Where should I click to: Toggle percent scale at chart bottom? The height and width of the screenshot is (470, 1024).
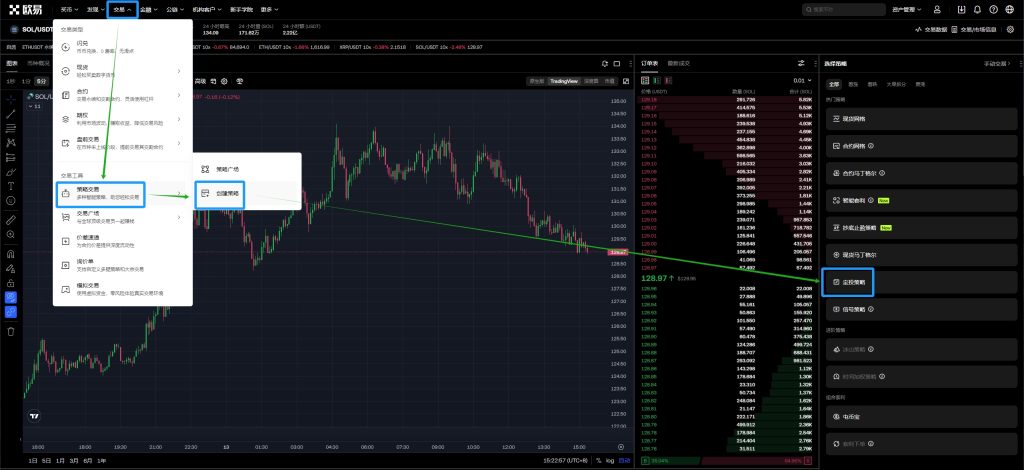pyautogui.click(x=598, y=461)
